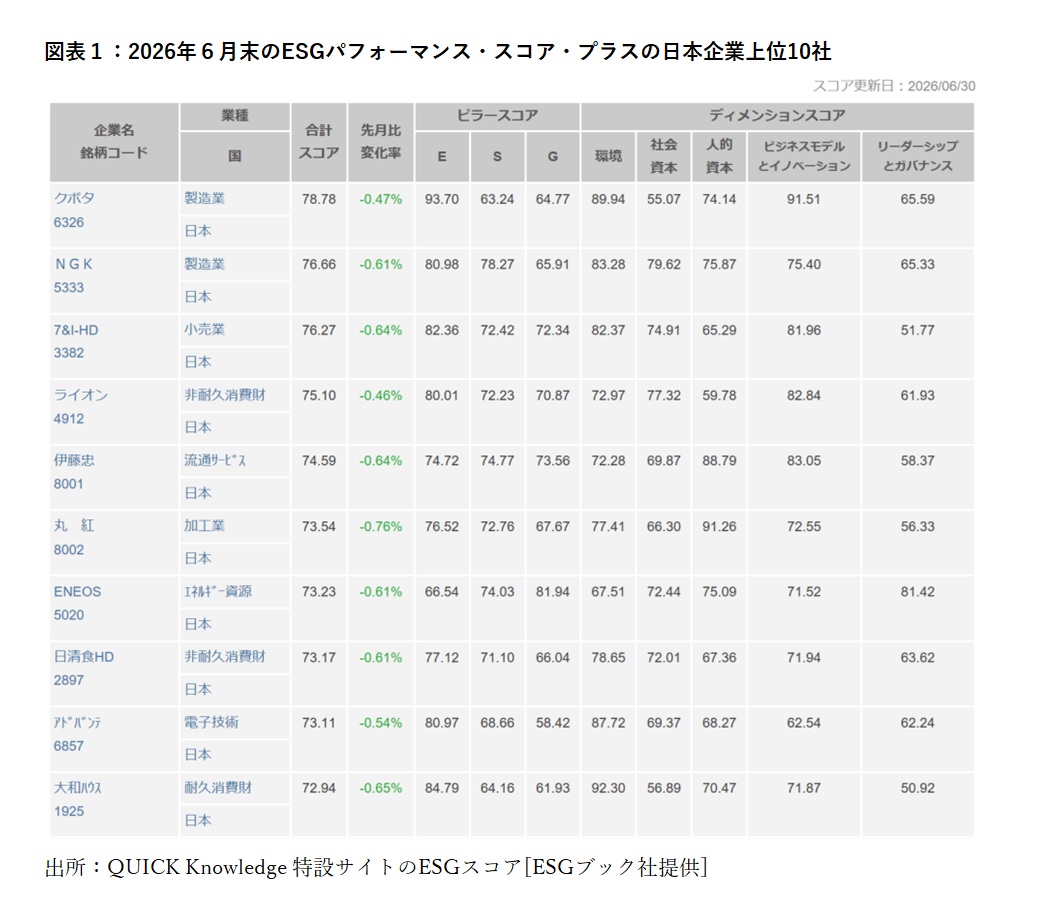Screen dimensions: 1037x919
Task: Open the 丸紅 company link
Action: click(74, 526)
